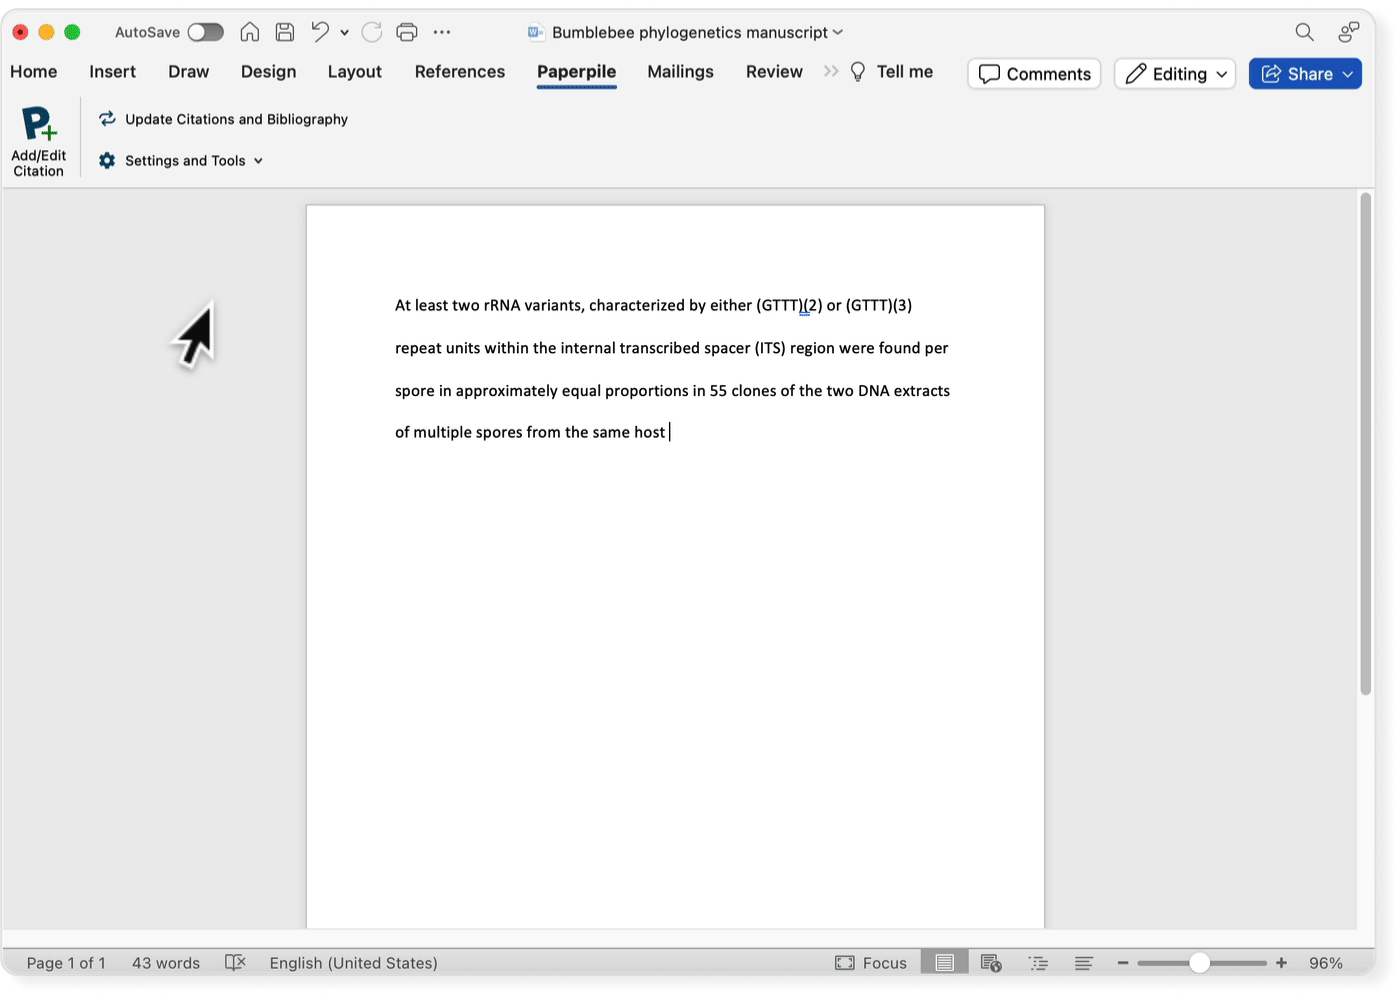Select the Print Layout view button
The width and height of the screenshot is (1400, 1000).
click(944, 963)
